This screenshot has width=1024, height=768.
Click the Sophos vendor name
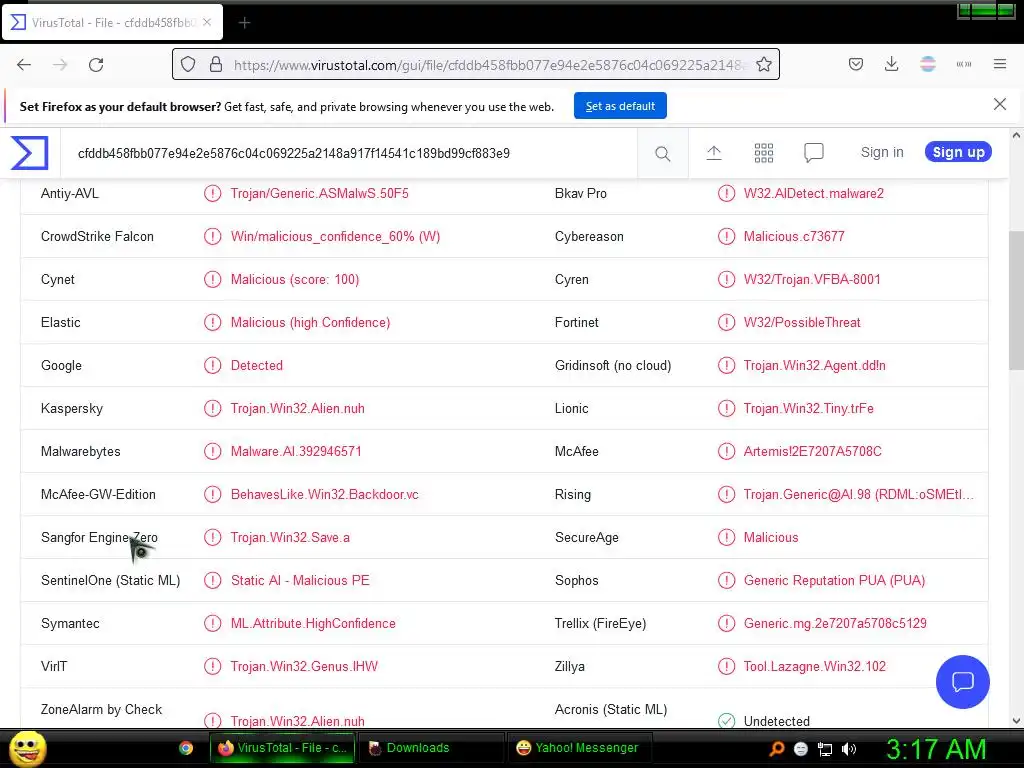point(576,581)
